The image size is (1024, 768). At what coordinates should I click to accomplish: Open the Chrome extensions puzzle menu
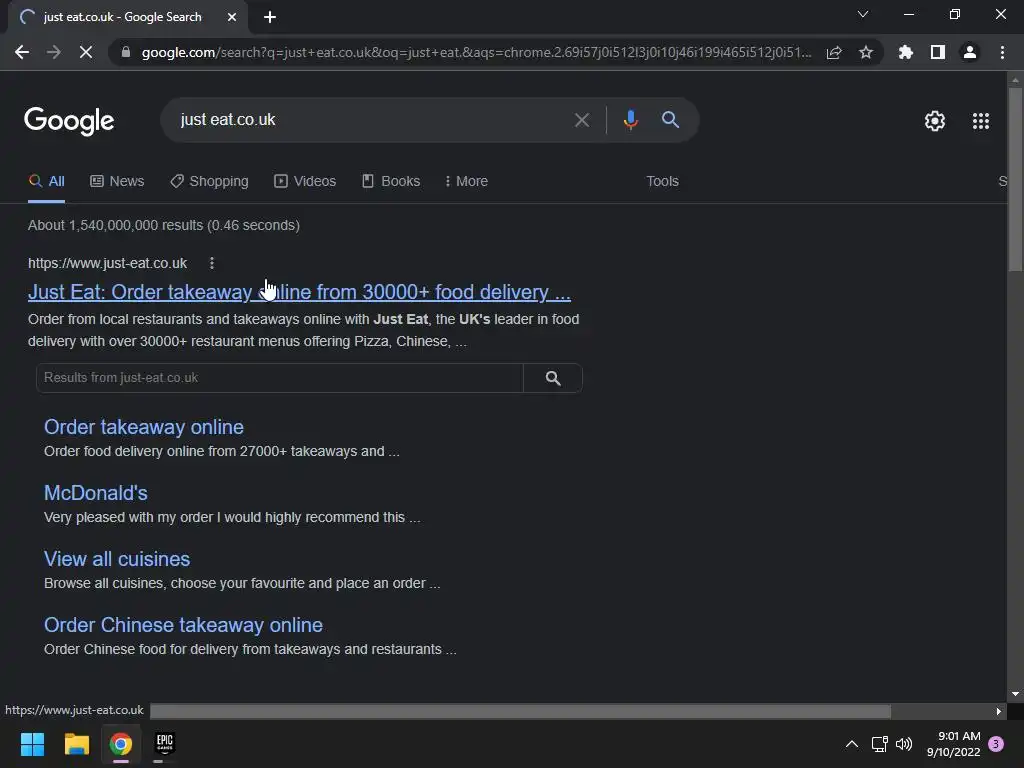point(905,52)
